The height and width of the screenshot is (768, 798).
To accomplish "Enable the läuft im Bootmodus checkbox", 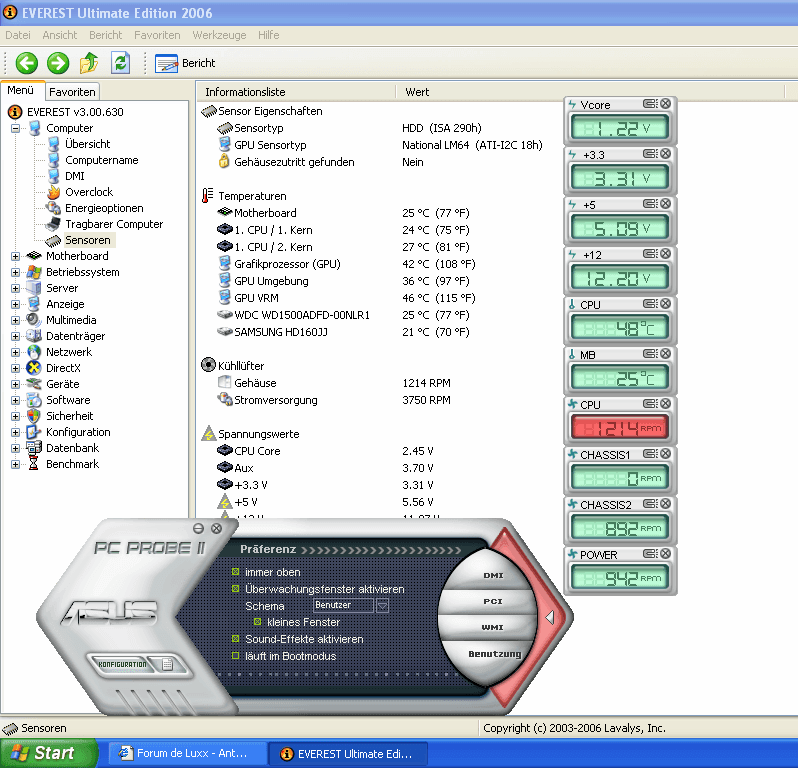I will point(236,656).
